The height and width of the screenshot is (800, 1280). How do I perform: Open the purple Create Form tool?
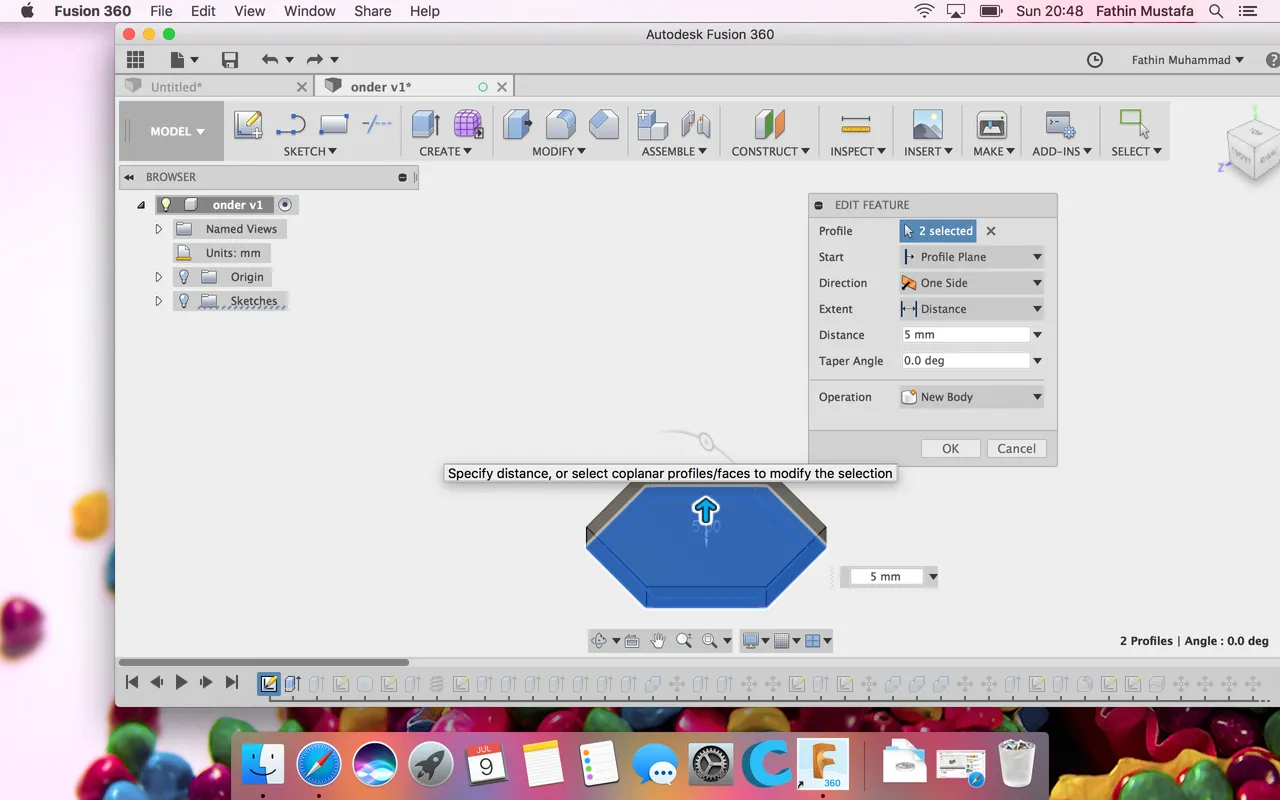pos(468,125)
